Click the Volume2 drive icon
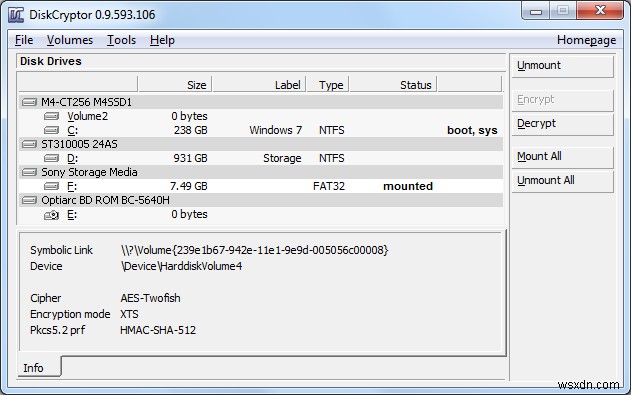Viewport: 631px width, 395px height. [x=51, y=116]
